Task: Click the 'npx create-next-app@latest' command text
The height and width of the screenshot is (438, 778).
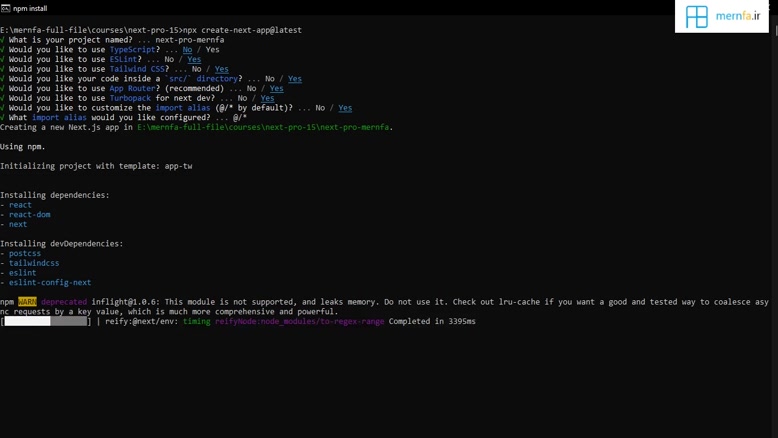Action: [x=242, y=30]
